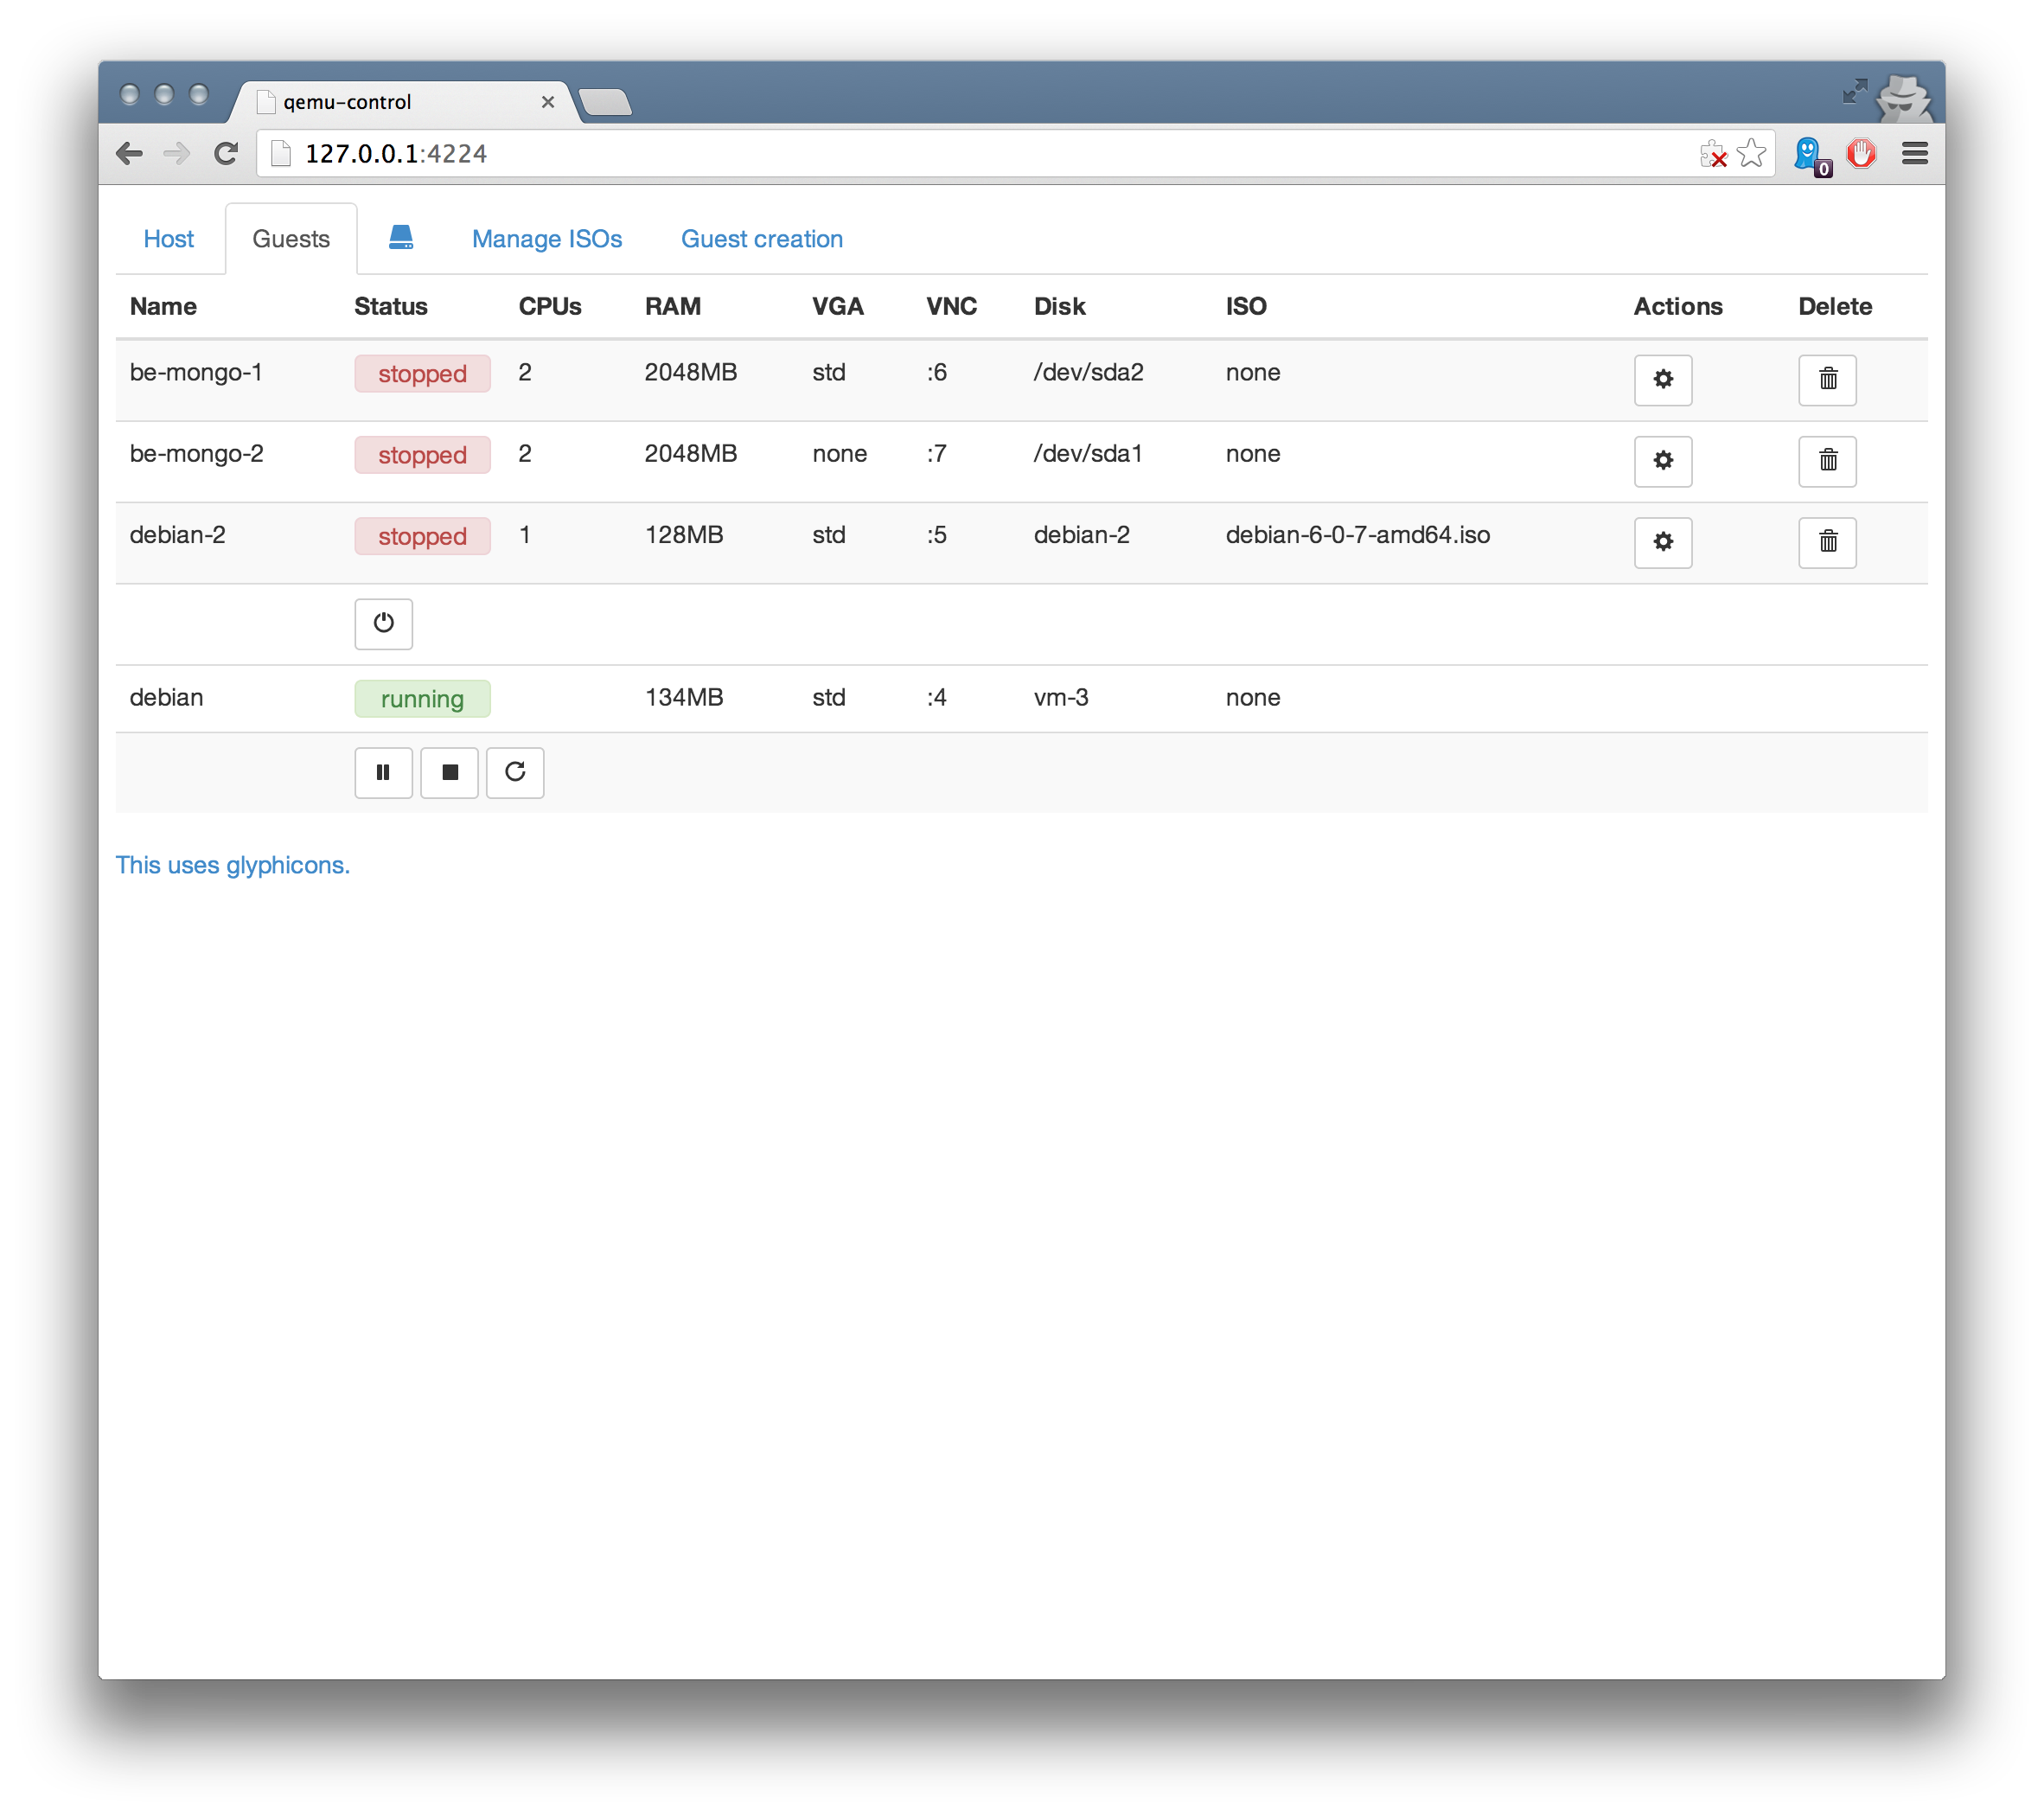Switch to the Host tab
The width and height of the screenshot is (2044, 1816).
[x=168, y=239]
